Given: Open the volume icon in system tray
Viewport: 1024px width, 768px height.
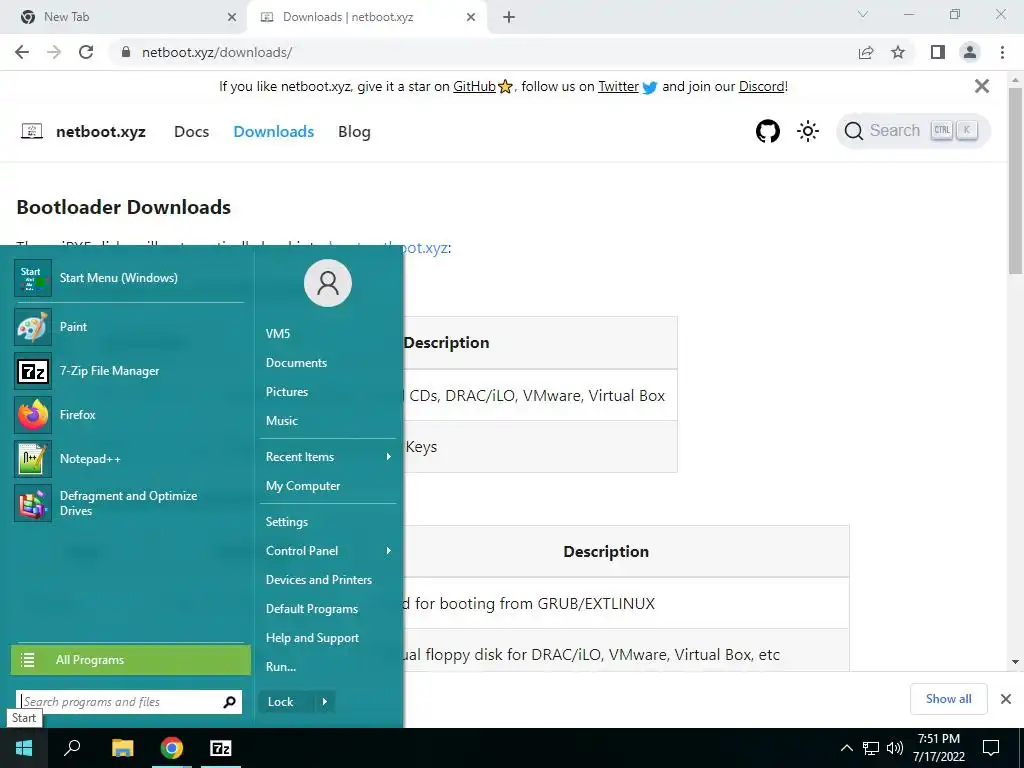Looking at the screenshot, I should click(x=895, y=748).
